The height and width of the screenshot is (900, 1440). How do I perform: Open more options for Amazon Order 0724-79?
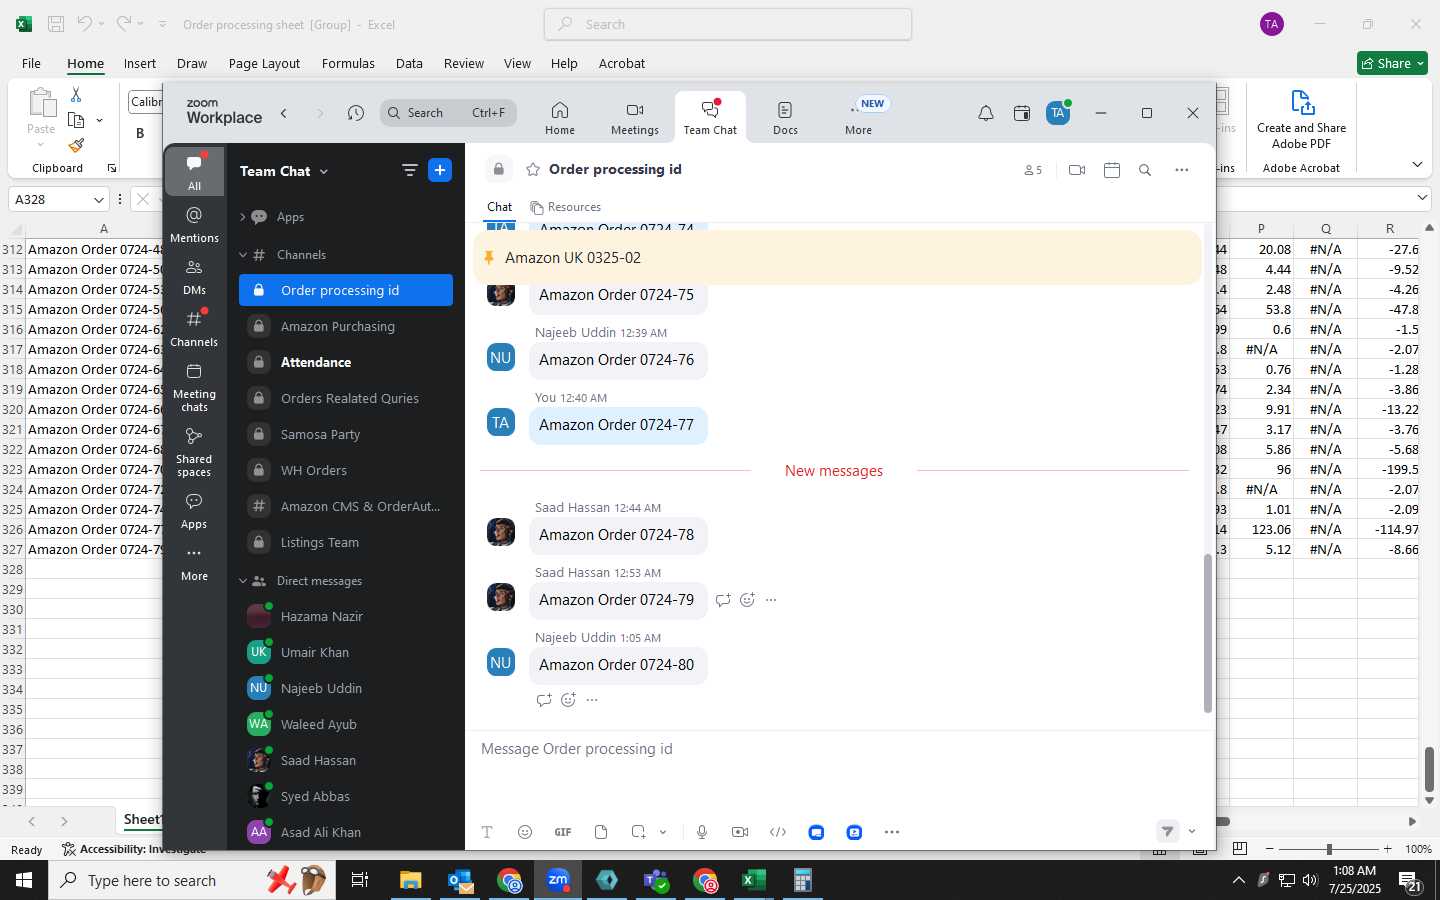pos(771,600)
